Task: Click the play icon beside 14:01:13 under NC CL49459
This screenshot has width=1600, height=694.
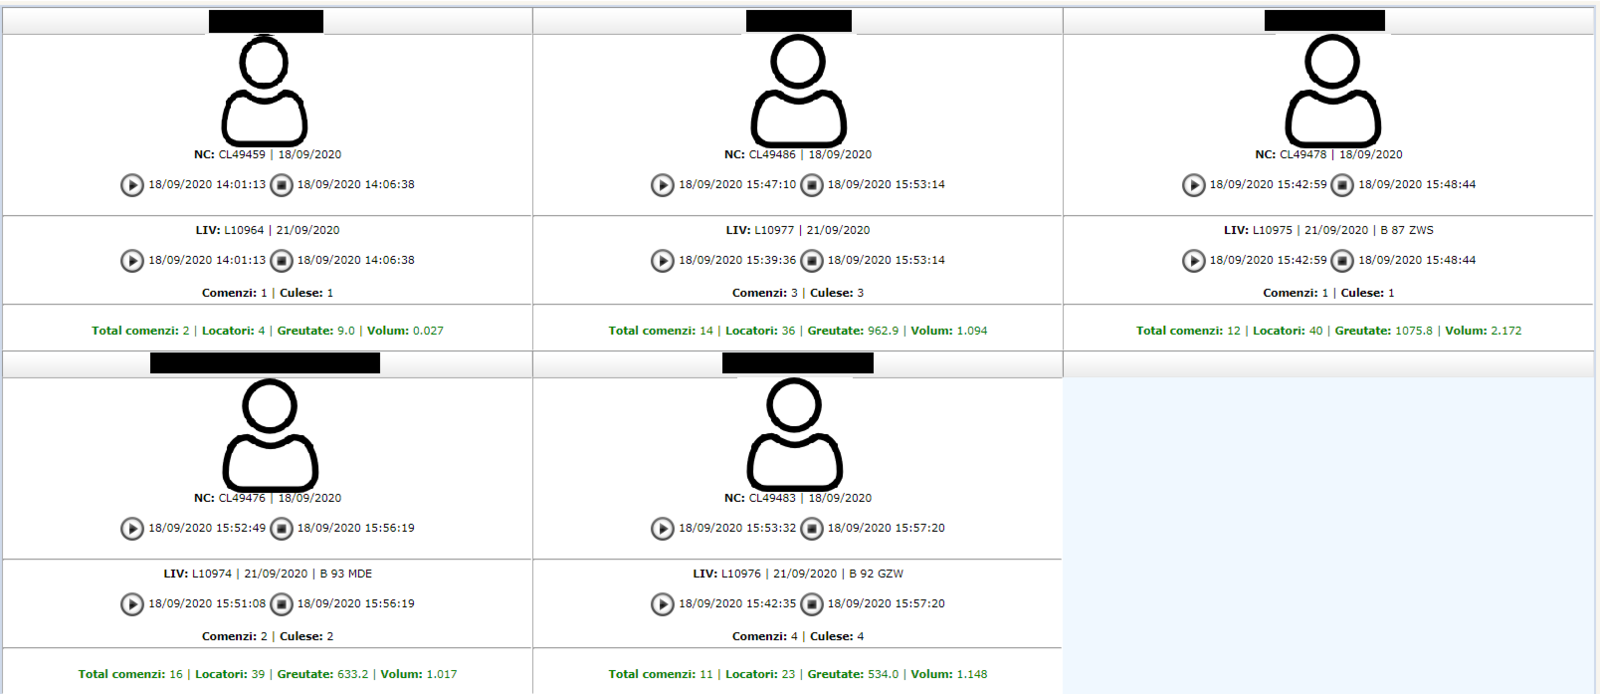Action: pyautogui.click(x=132, y=185)
